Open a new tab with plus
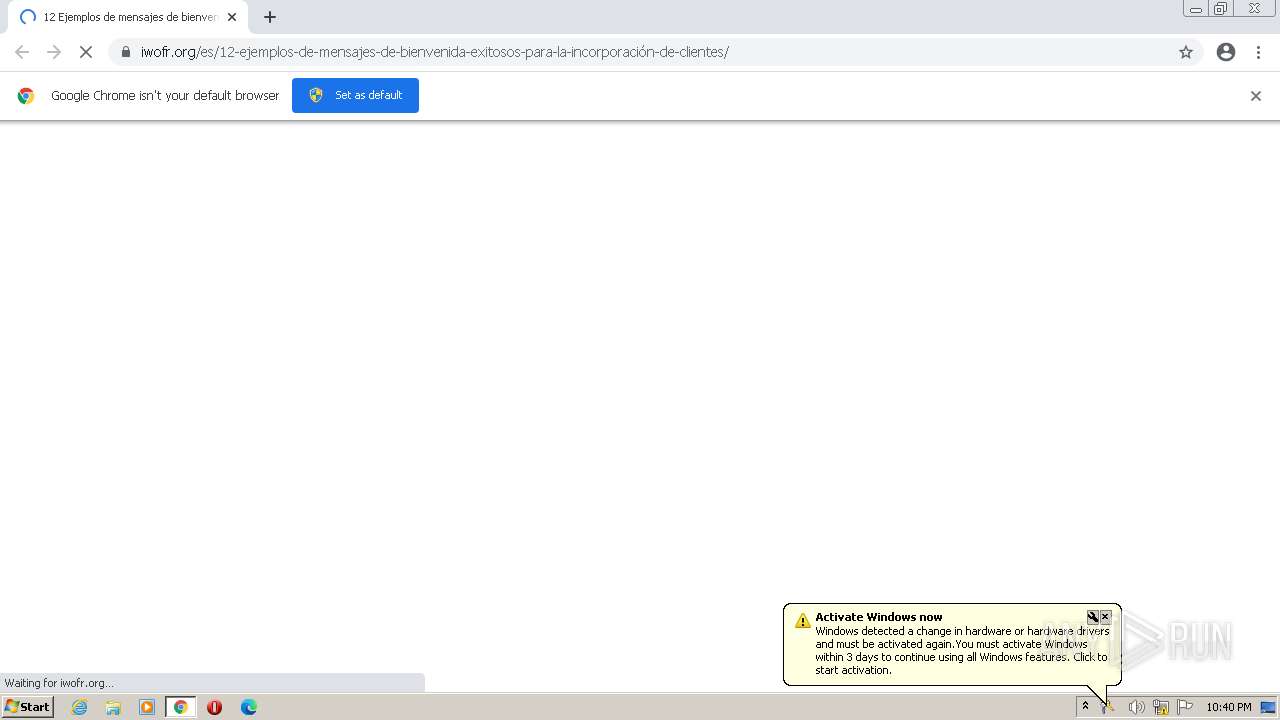The height and width of the screenshot is (720, 1280). pyautogui.click(x=270, y=17)
